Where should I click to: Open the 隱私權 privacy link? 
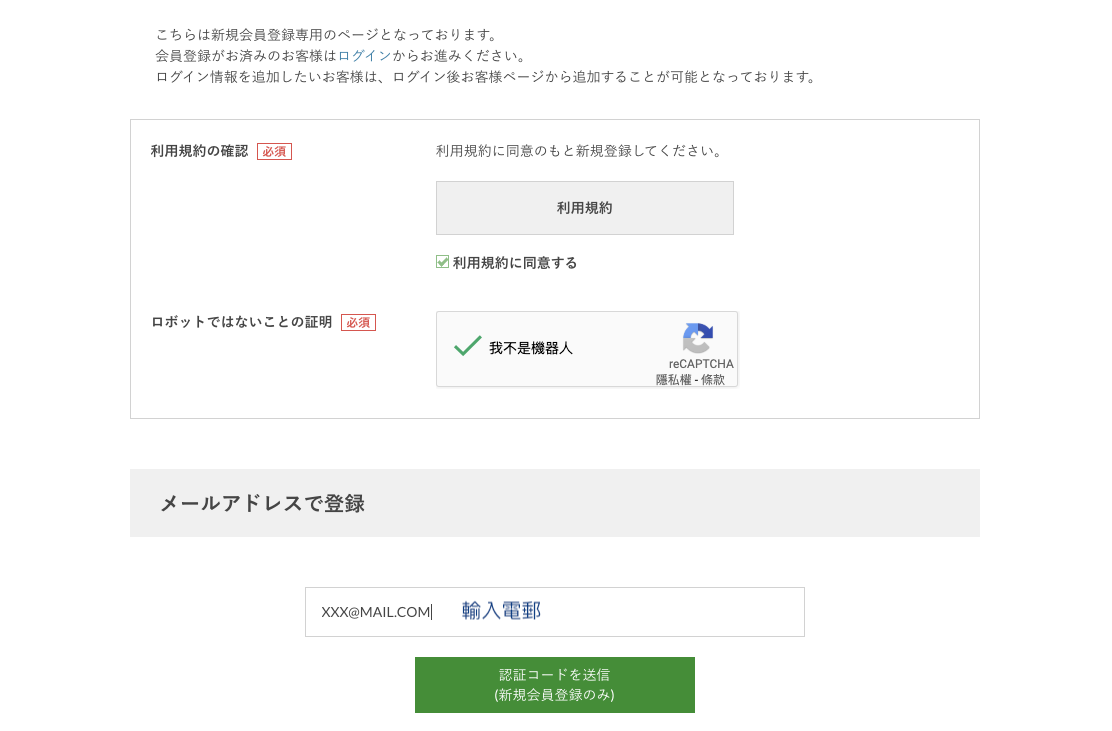(x=673, y=380)
